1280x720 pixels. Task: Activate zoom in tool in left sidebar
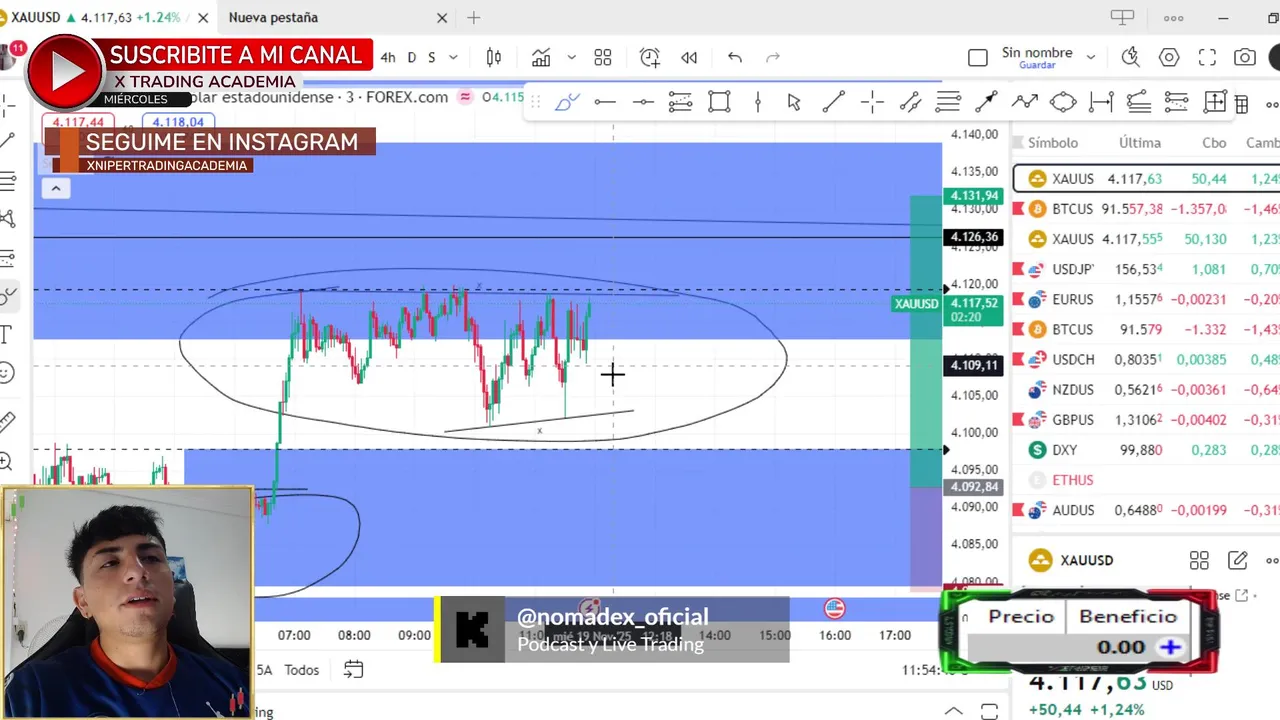coord(6,461)
